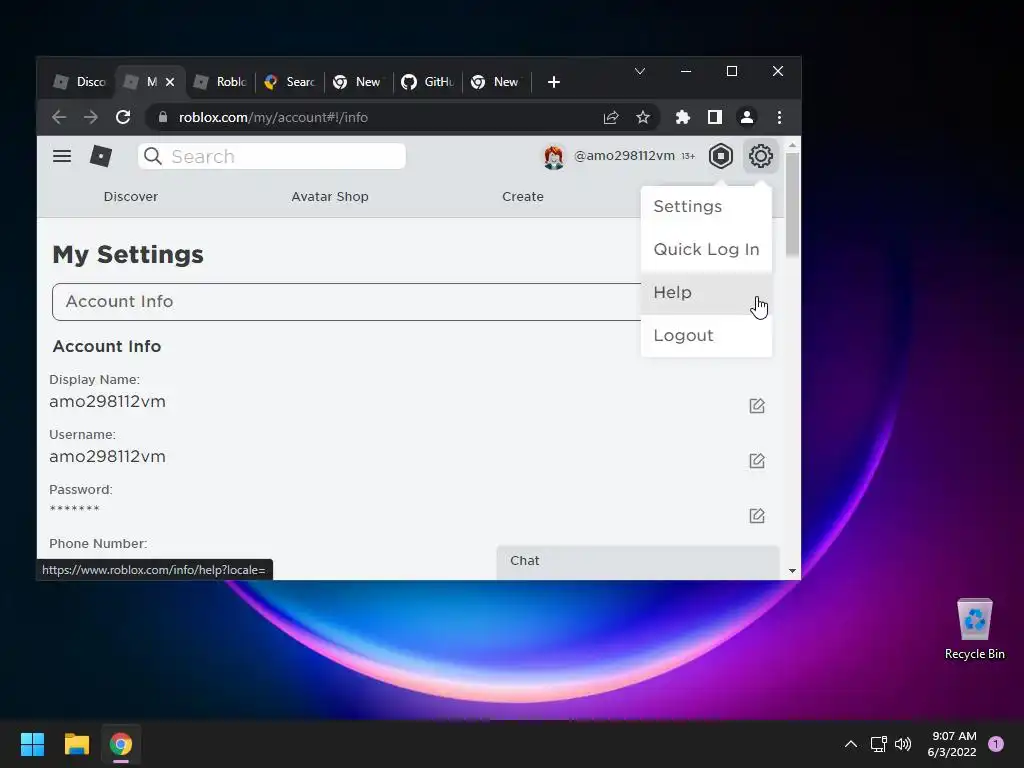Open the tab search dropdown arrow

pyautogui.click(x=640, y=71)
